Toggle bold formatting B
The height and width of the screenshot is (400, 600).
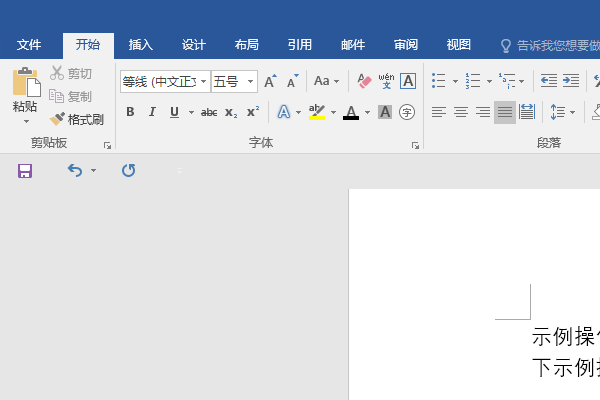pos(130,112)
